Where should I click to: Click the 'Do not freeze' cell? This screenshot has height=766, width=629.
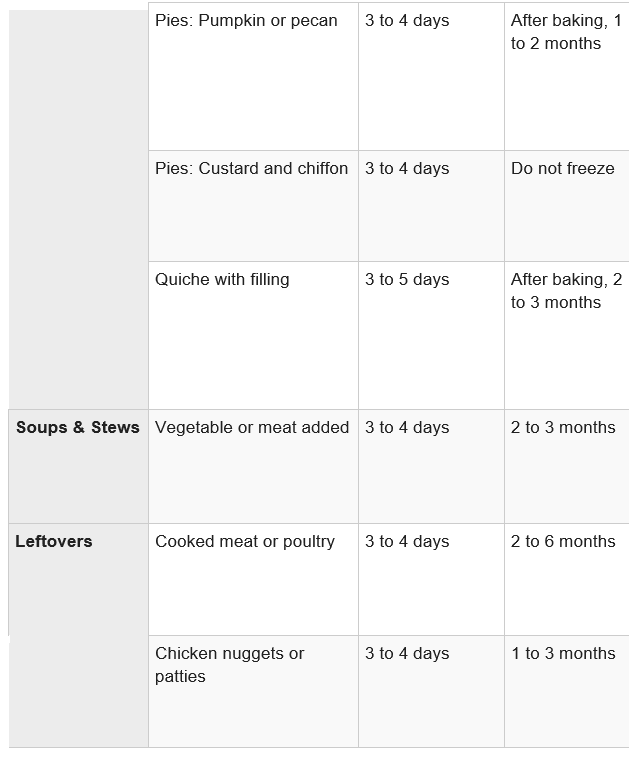tap(566, 206)
